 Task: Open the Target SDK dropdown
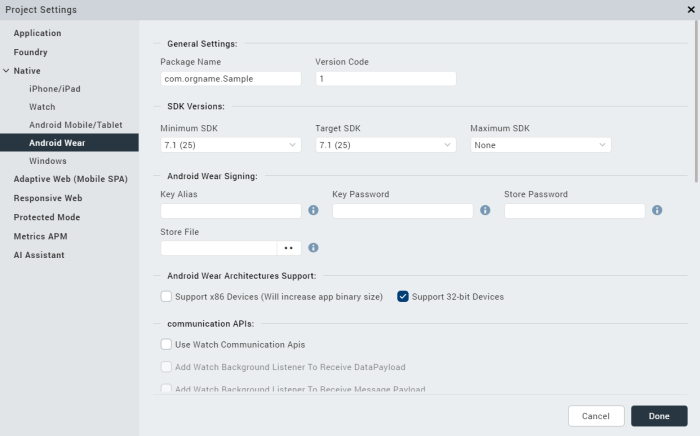(x=385, y=145)
